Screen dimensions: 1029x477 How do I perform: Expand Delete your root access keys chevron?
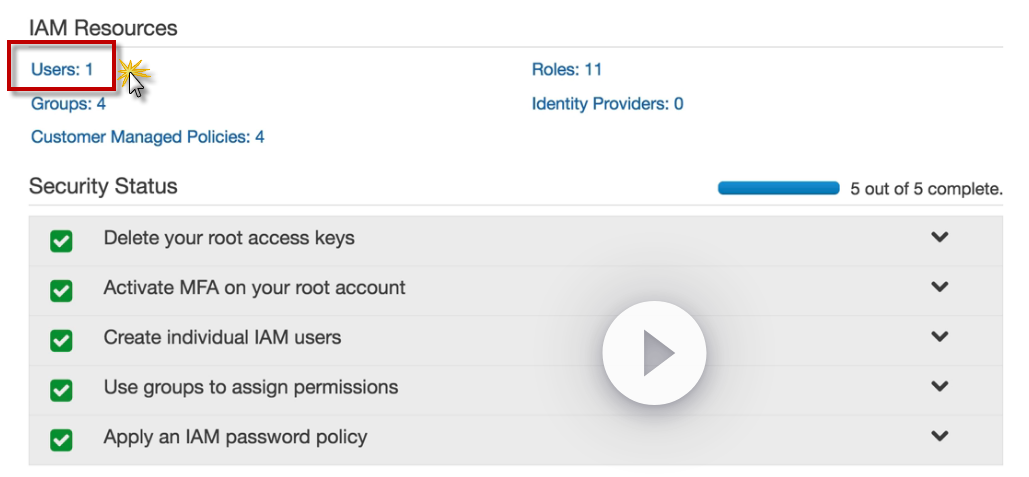939,238
